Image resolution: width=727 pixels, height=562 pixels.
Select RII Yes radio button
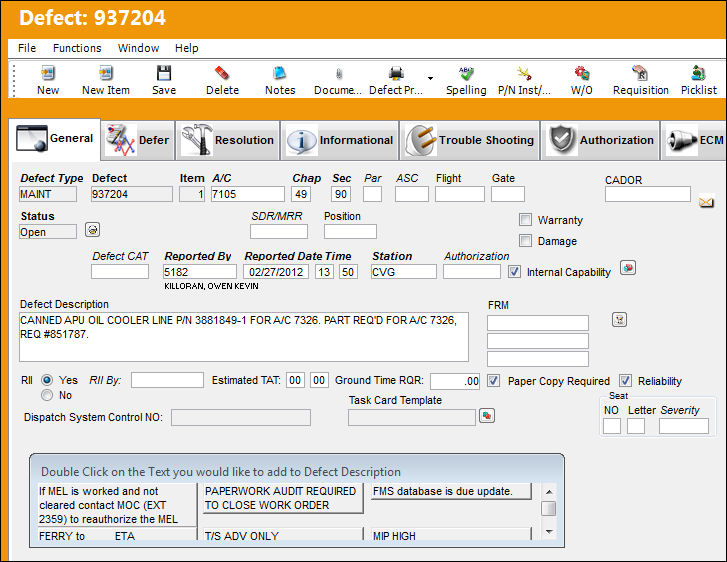[x=47, y=380]
